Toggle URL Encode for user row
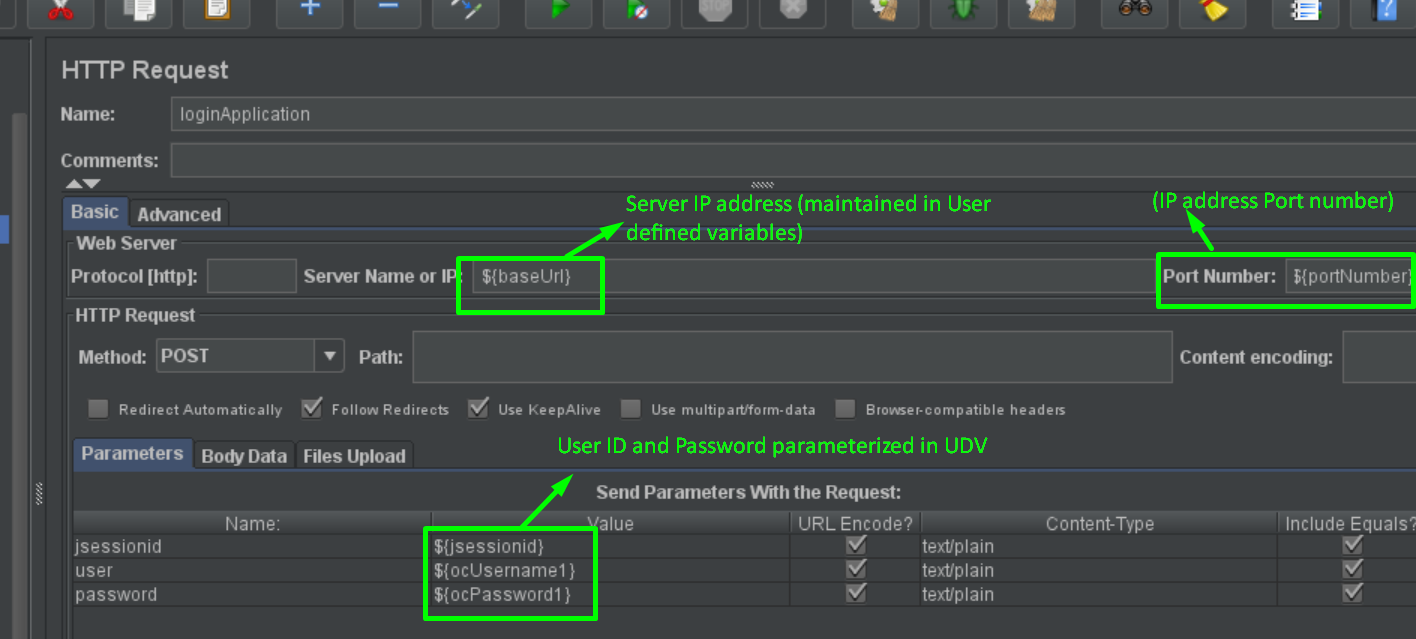This screenshot has width=1416, height=639. point(856,570)
